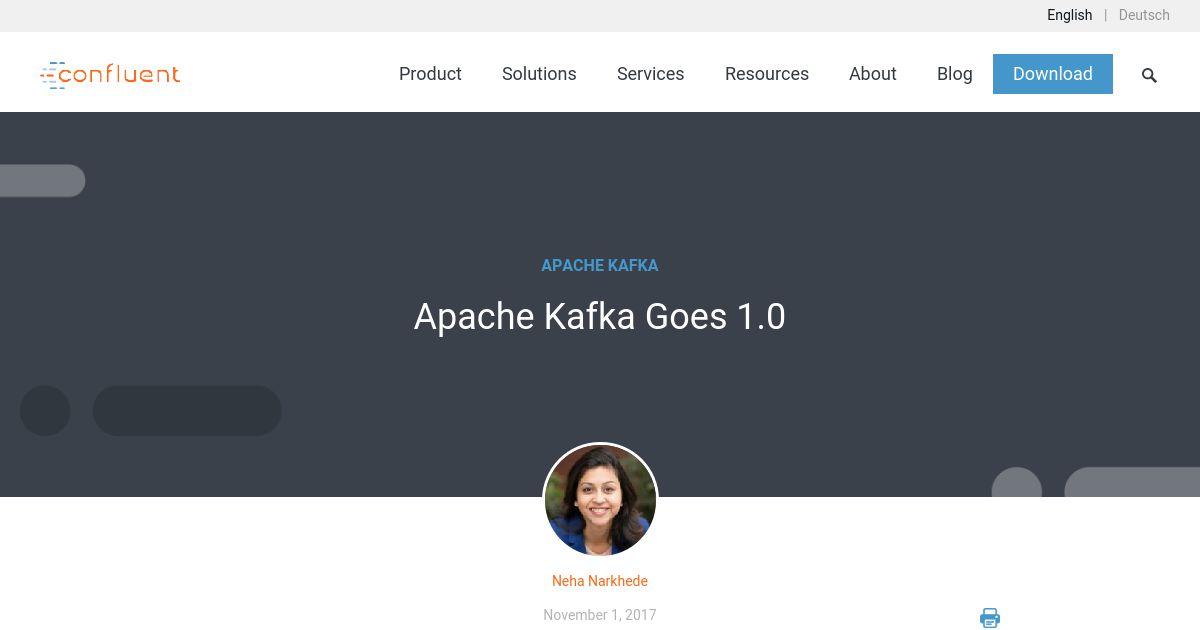Click the print article icon
This screenshot has width=1200, height=630.
click(x=990, y=618)
